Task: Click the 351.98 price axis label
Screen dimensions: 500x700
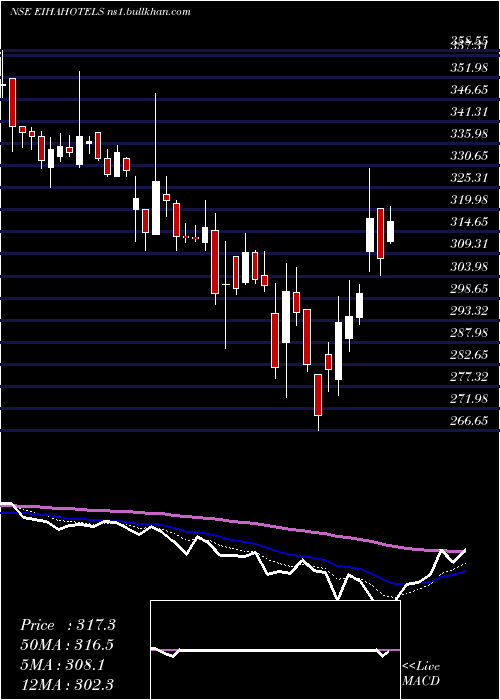Action: [469, 68]
